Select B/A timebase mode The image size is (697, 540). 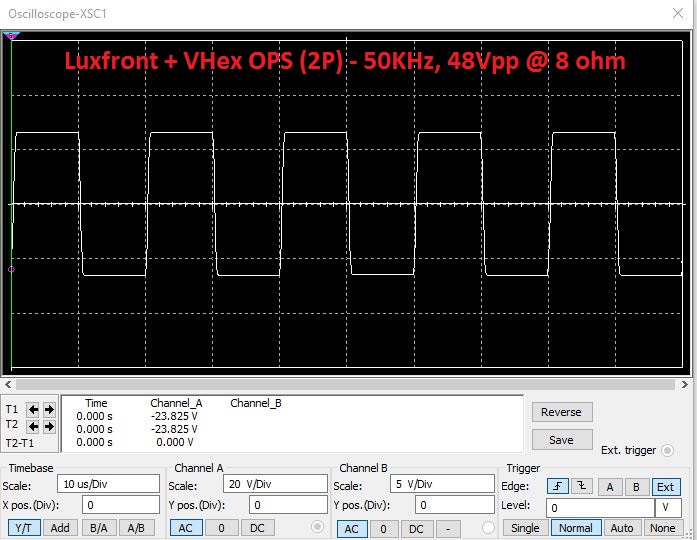pos(99,528)
